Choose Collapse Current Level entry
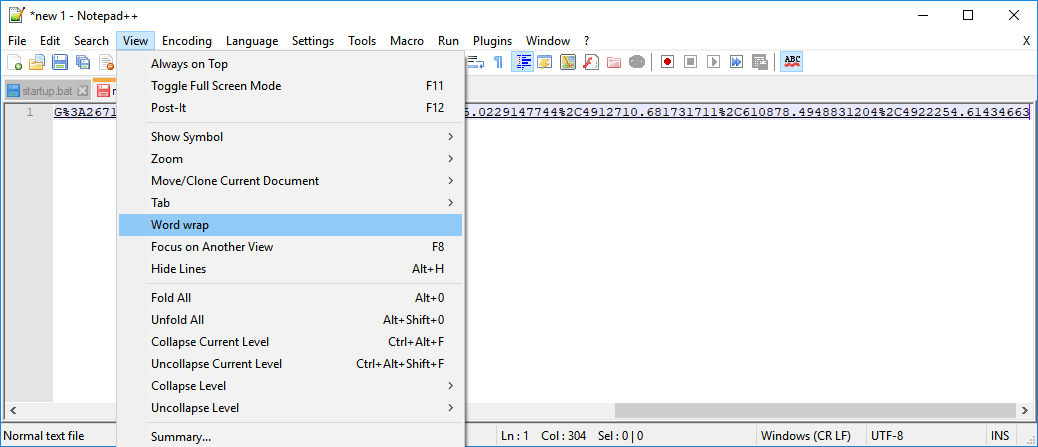1038x447 pixels. [291, 342]
